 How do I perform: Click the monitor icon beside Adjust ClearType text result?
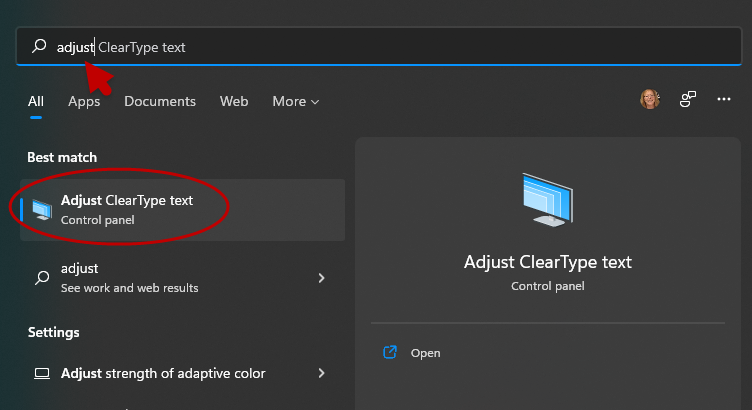pos(42,210)
